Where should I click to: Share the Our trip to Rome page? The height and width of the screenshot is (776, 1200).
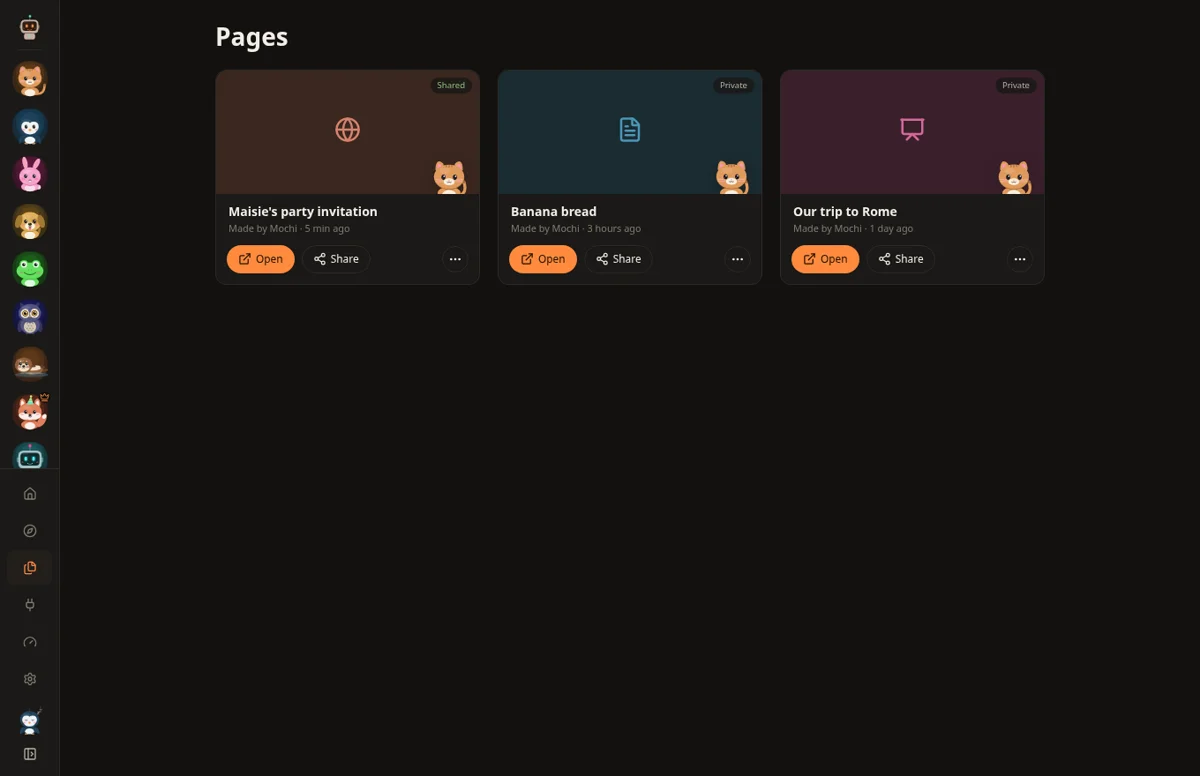point(901,259)
